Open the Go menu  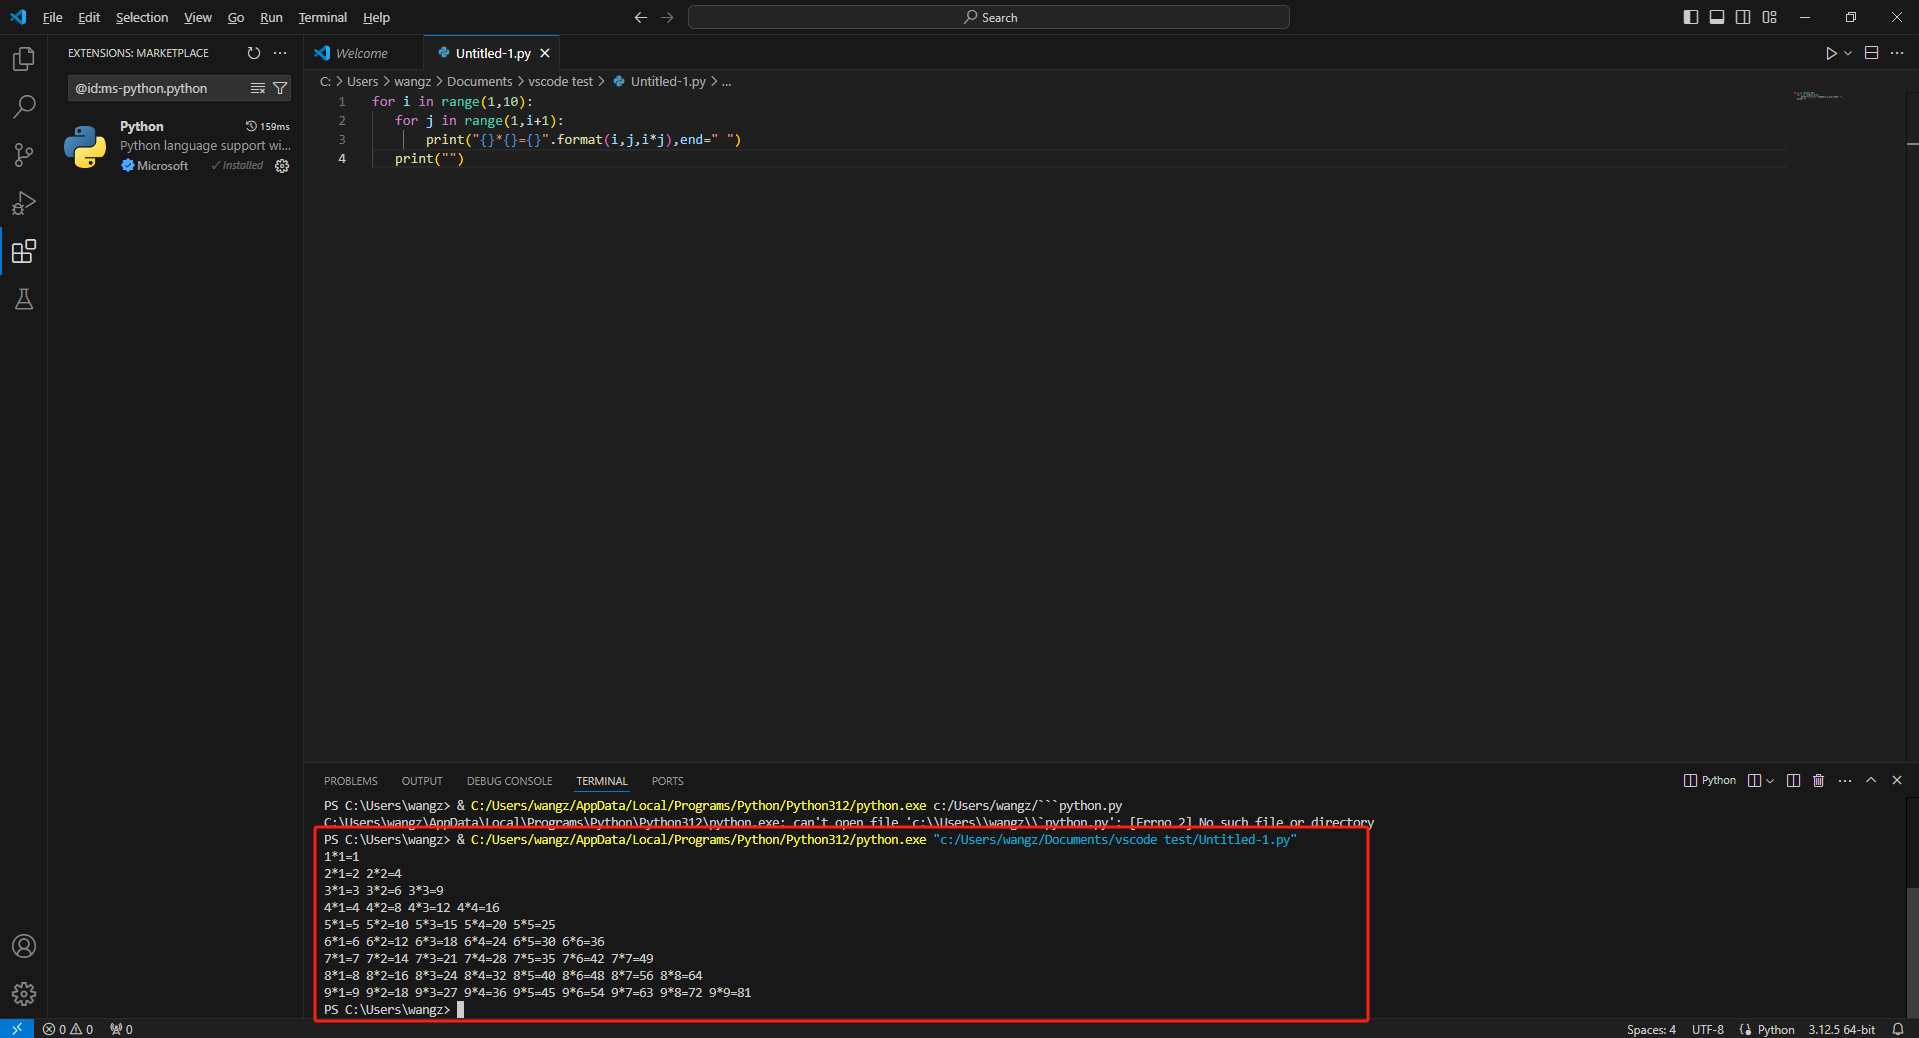236,17
